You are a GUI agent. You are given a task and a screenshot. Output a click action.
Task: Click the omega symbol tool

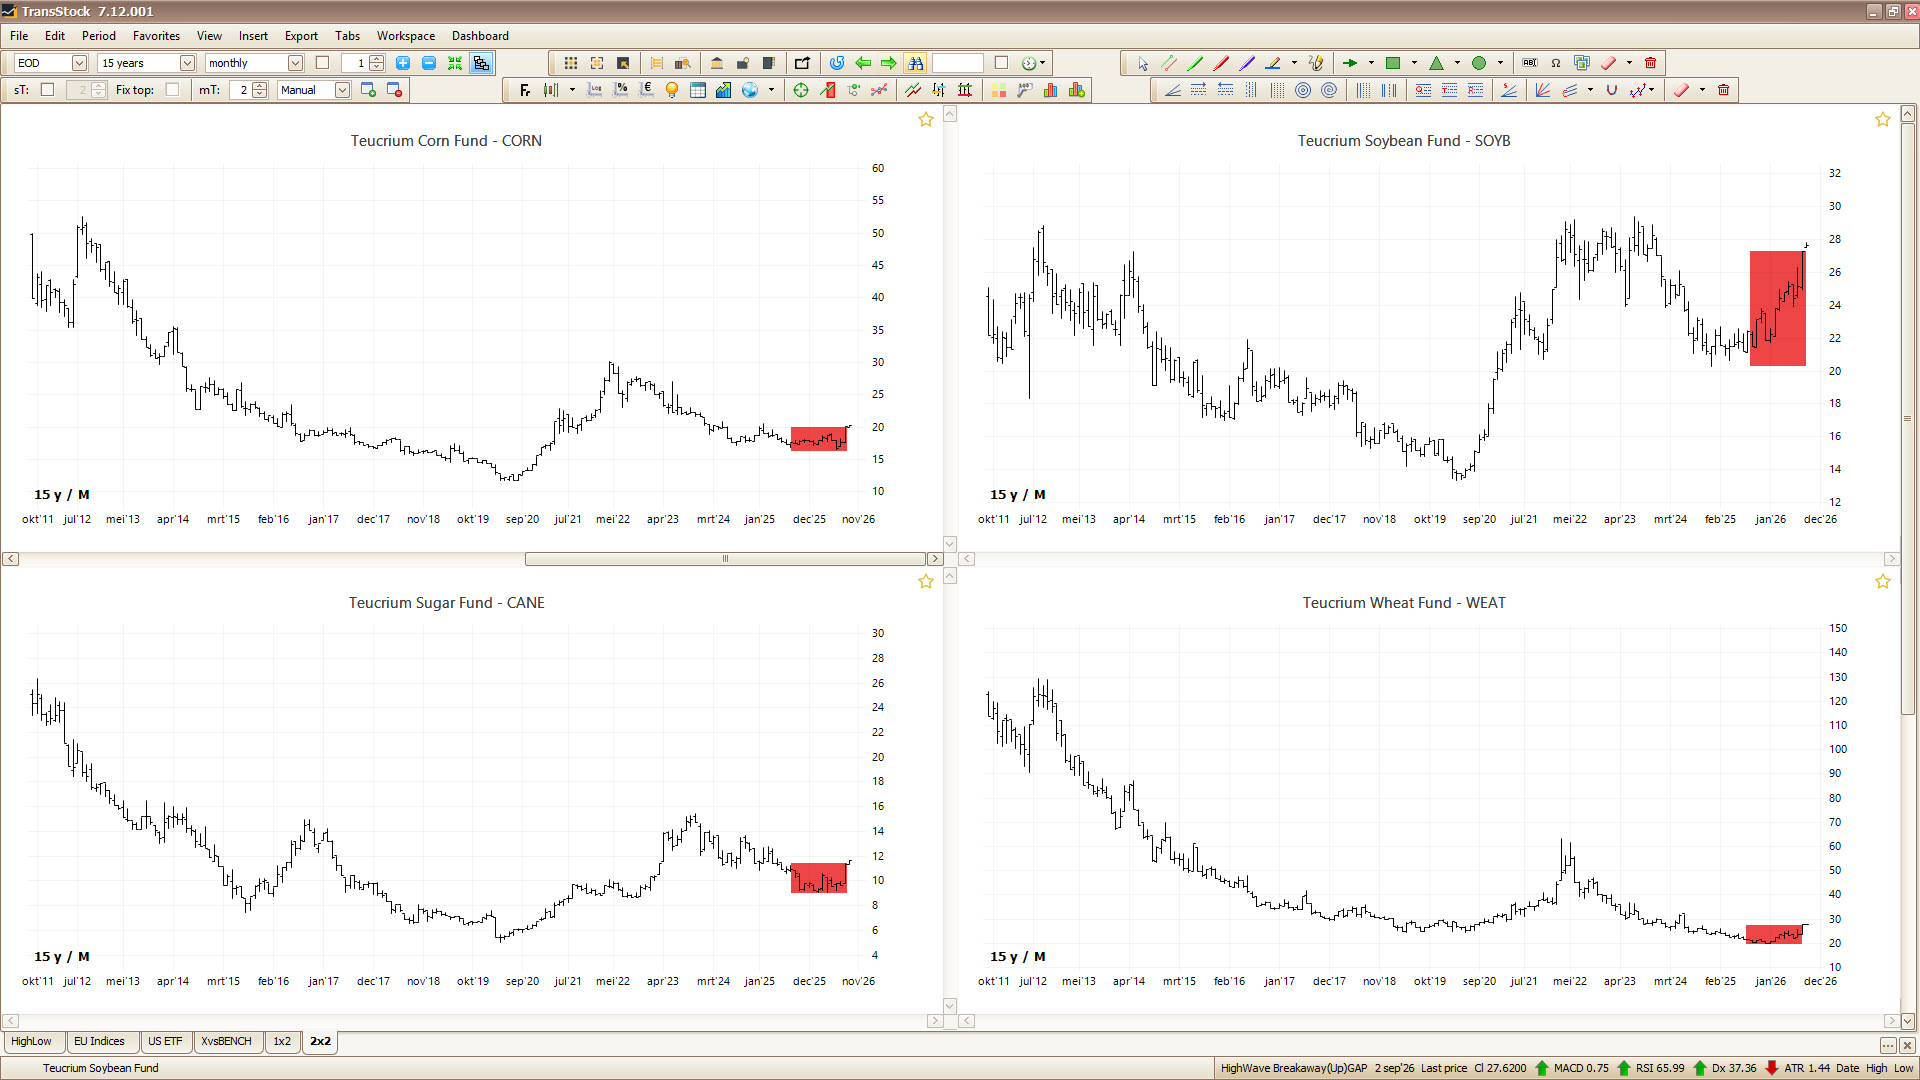click(x=1556, y=63)
